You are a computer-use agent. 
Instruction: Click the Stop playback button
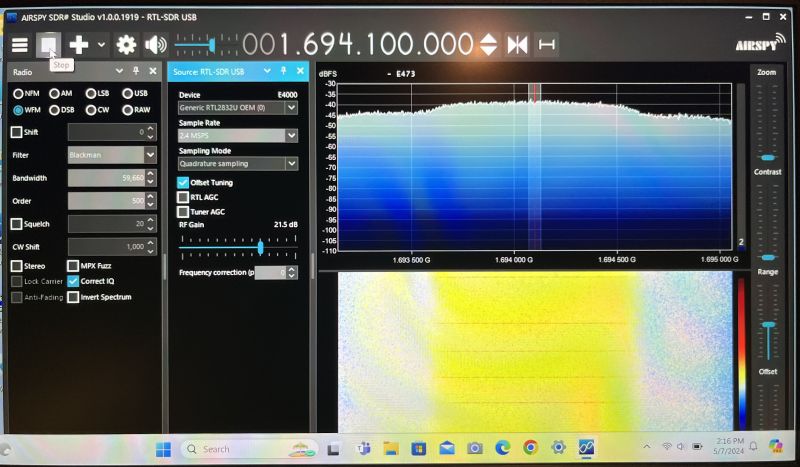pos(48,45)
